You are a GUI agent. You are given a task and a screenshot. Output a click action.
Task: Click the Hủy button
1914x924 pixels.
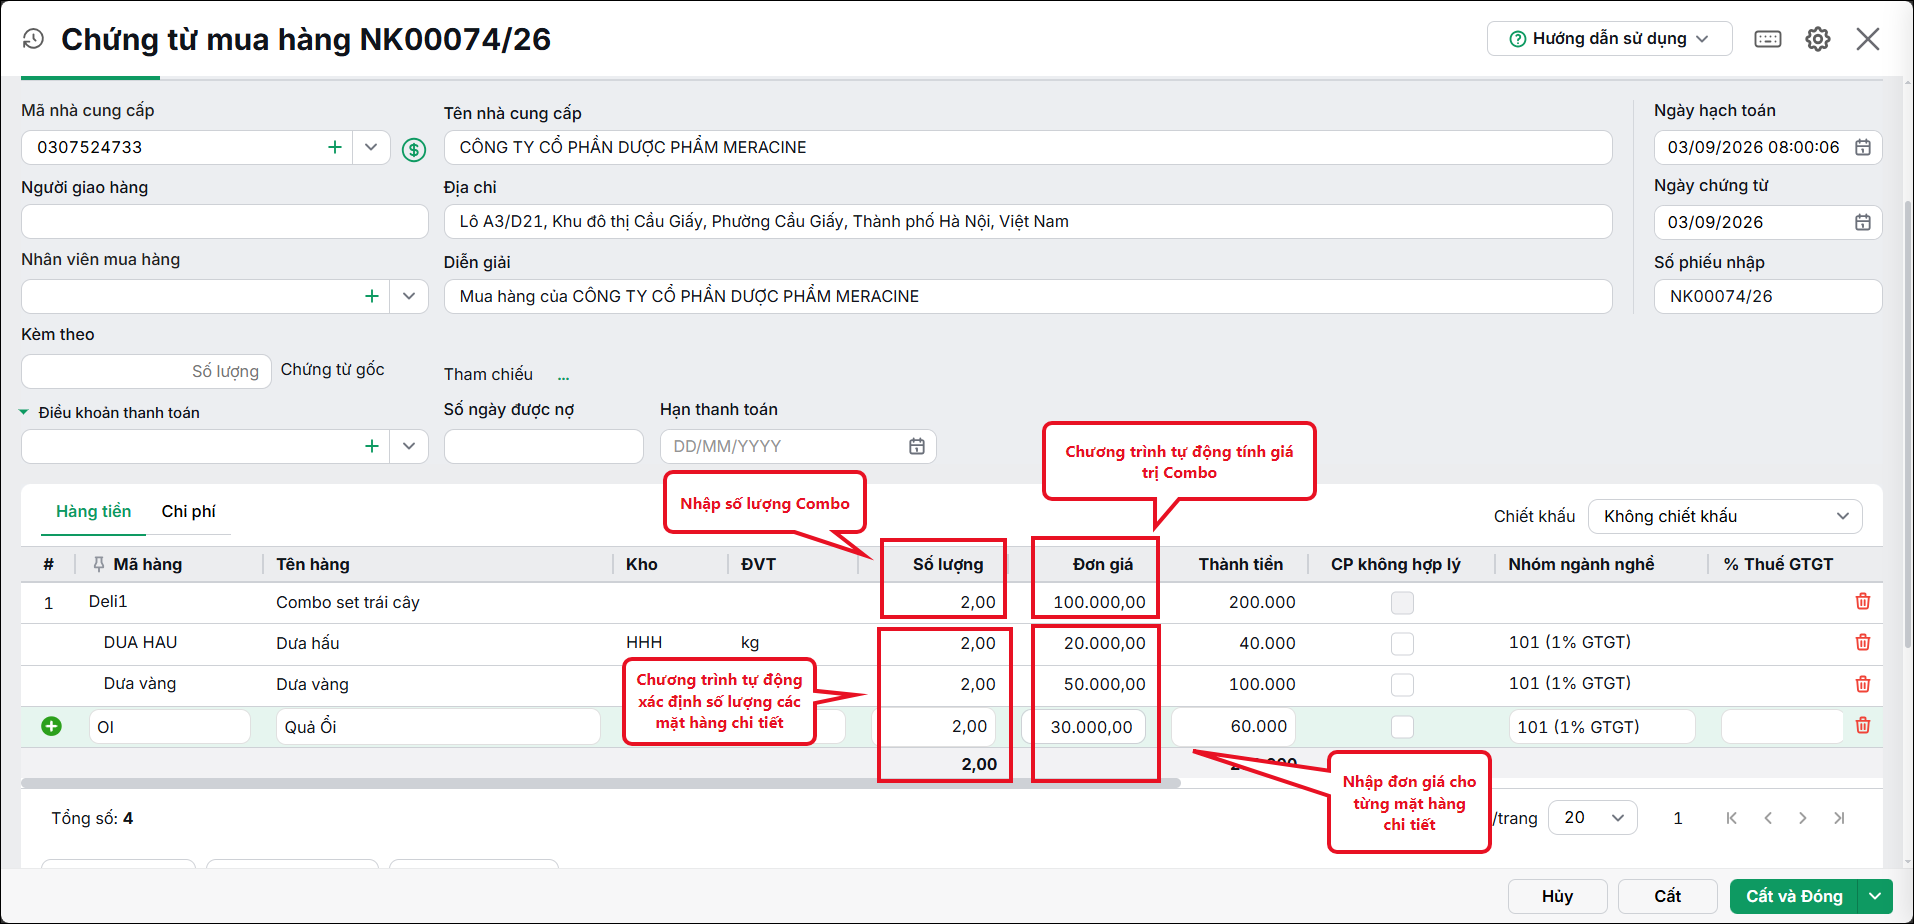[x=1557, y=896]
